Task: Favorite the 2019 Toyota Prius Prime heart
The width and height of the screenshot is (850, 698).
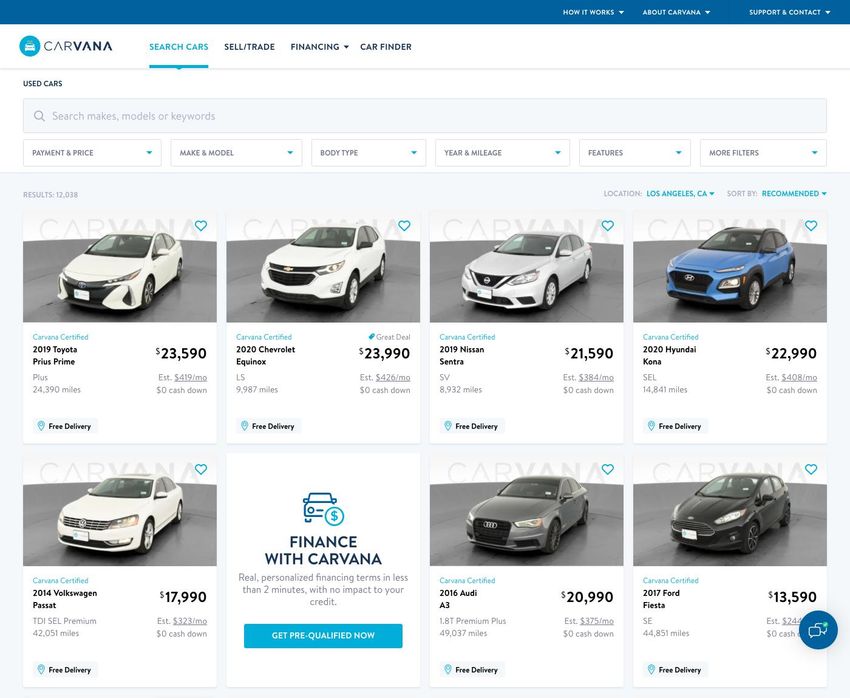Action: pyautogui.click(x=201, y=225)
